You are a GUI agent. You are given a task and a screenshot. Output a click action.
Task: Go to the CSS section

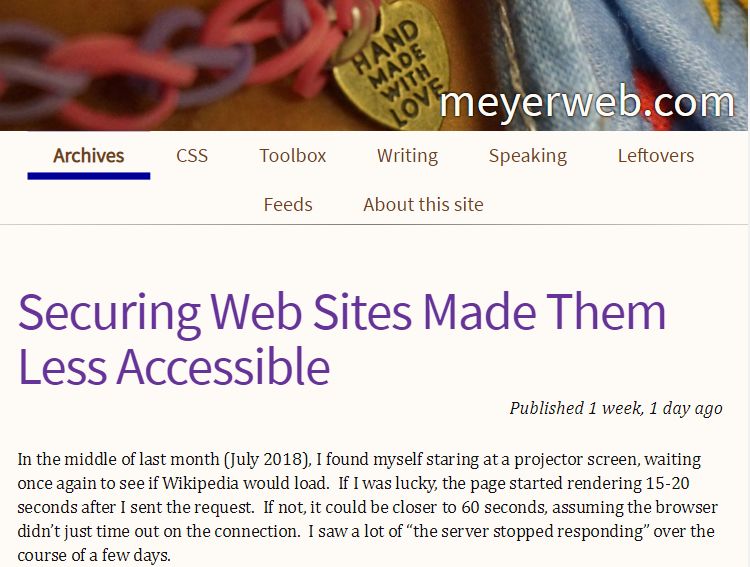coord(192,156)
